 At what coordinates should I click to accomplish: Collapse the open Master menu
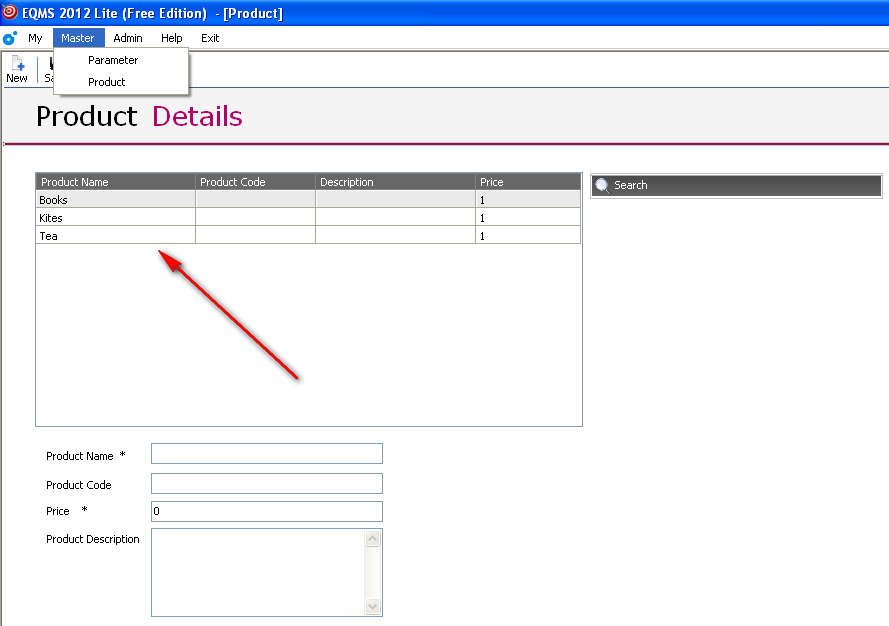click(x=78, y=38)
